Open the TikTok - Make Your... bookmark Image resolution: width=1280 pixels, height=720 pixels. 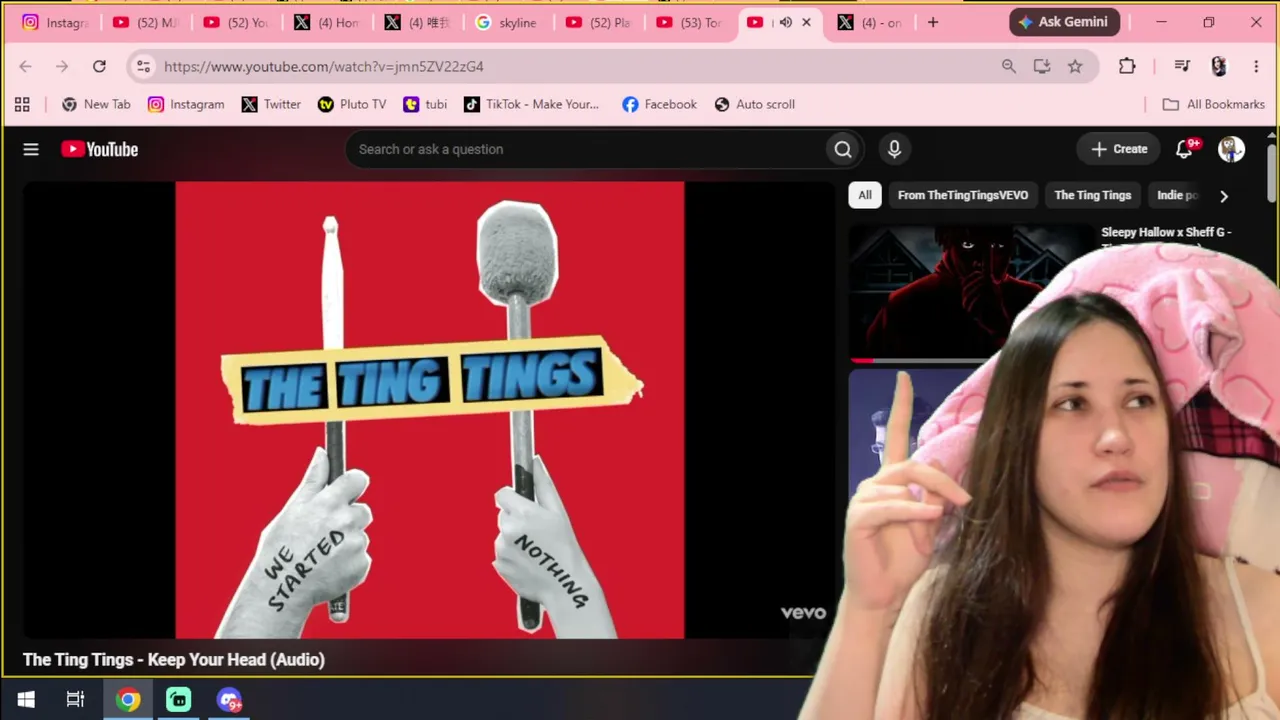pyautogui.click(x=531, y=104)
